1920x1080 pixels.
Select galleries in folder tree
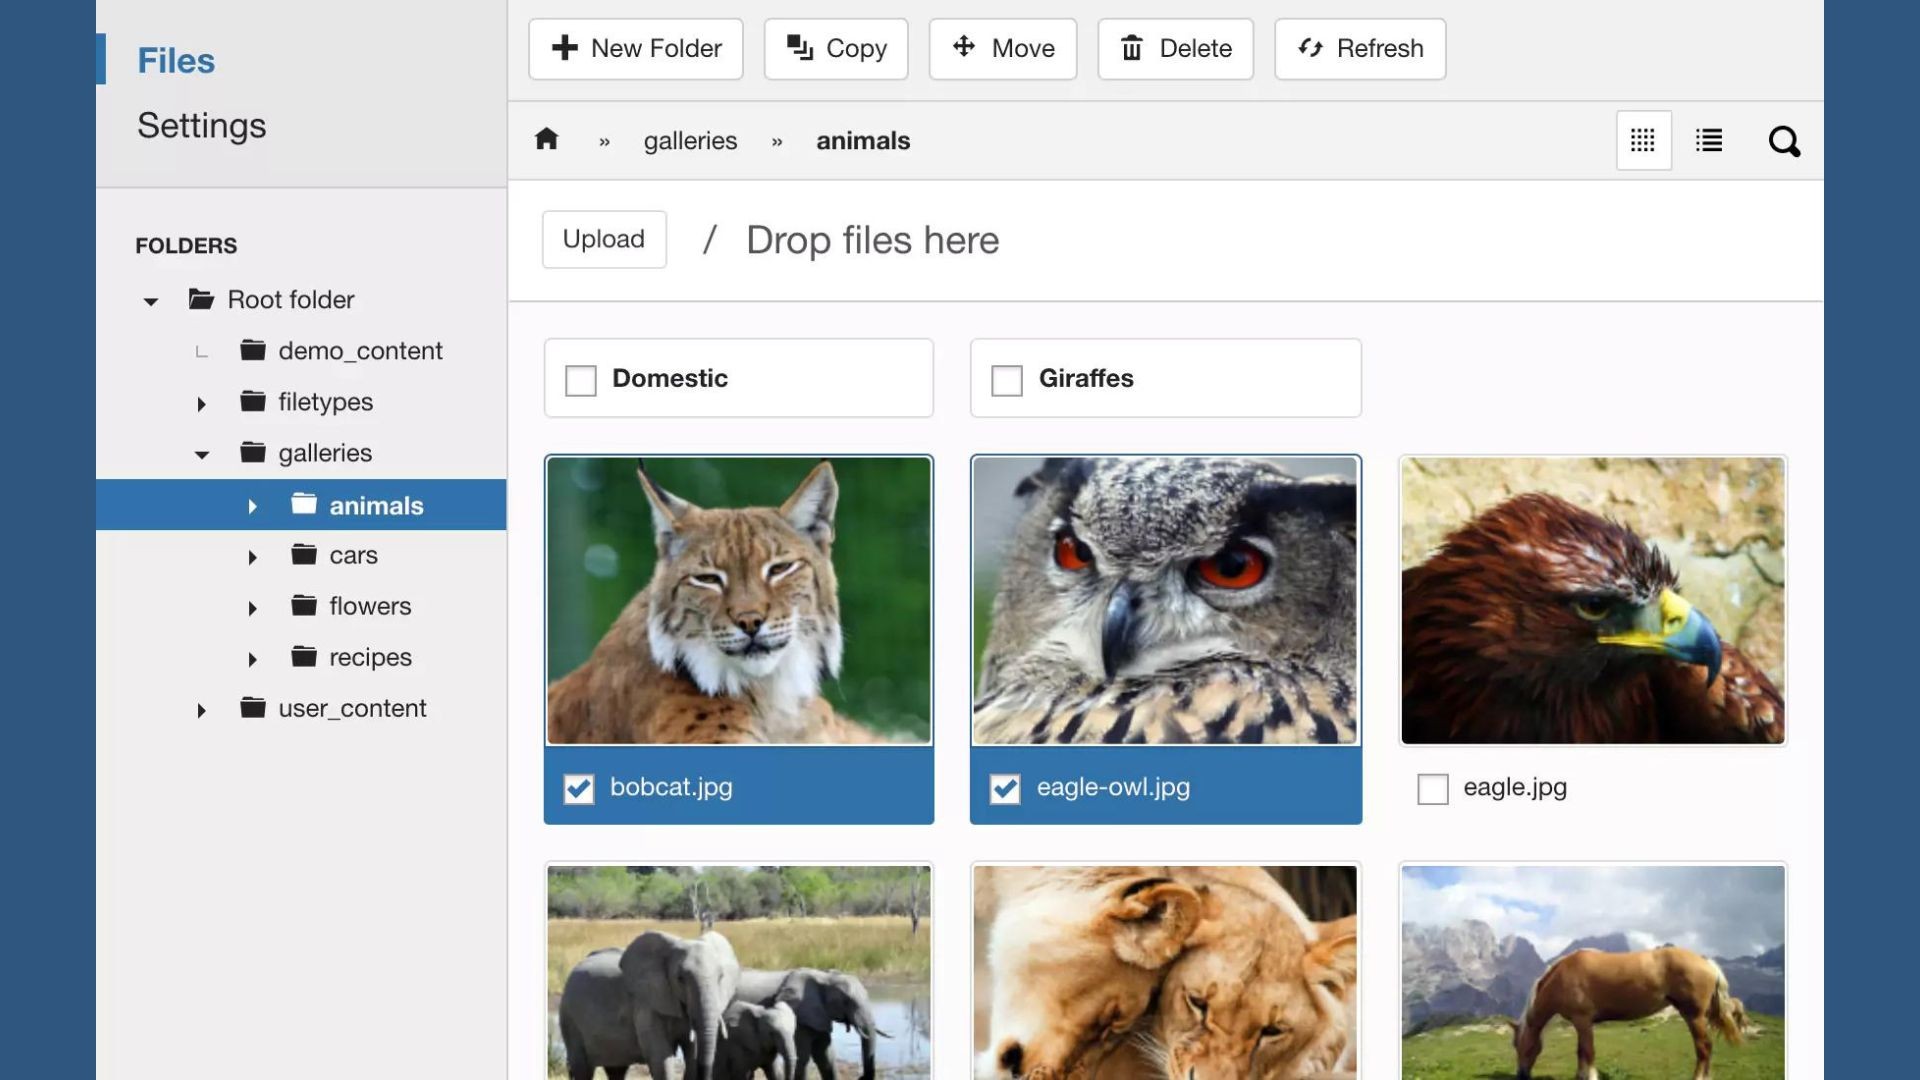[325, 453]
